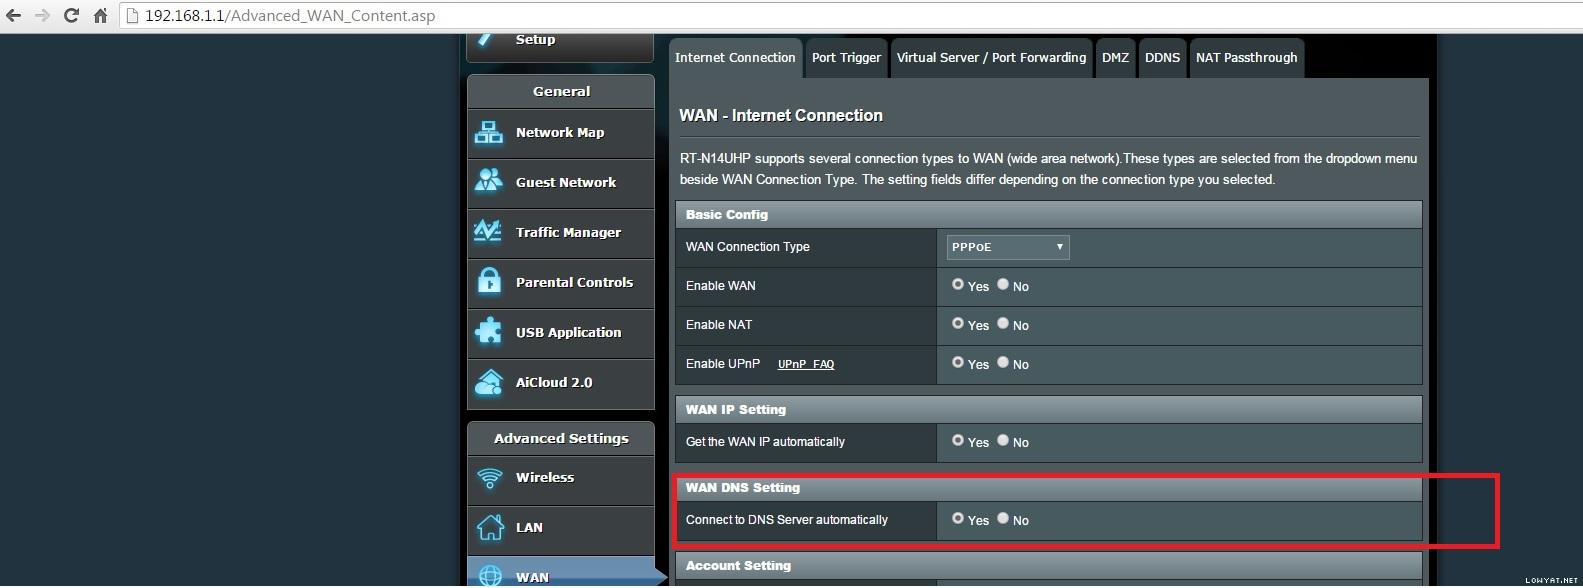Go to the DDNS tab
The width and height of the screenshot is (1583, 588).
click(x=1162, y=58)
